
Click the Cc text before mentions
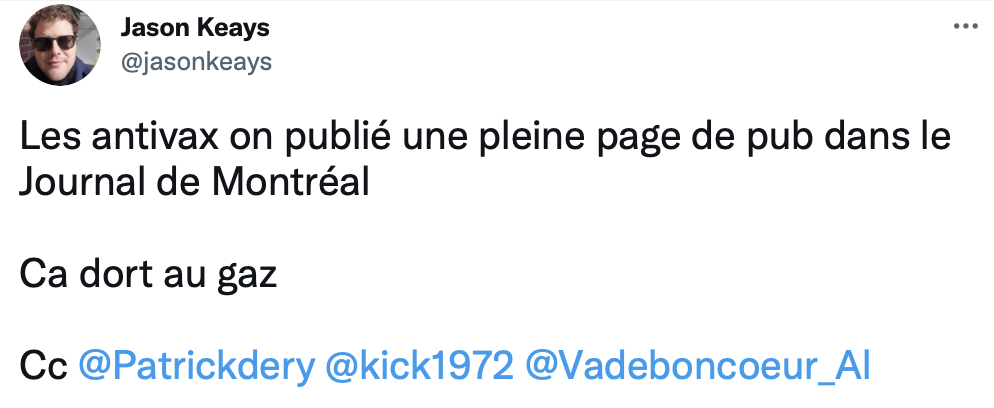click(x=43, y=366)
